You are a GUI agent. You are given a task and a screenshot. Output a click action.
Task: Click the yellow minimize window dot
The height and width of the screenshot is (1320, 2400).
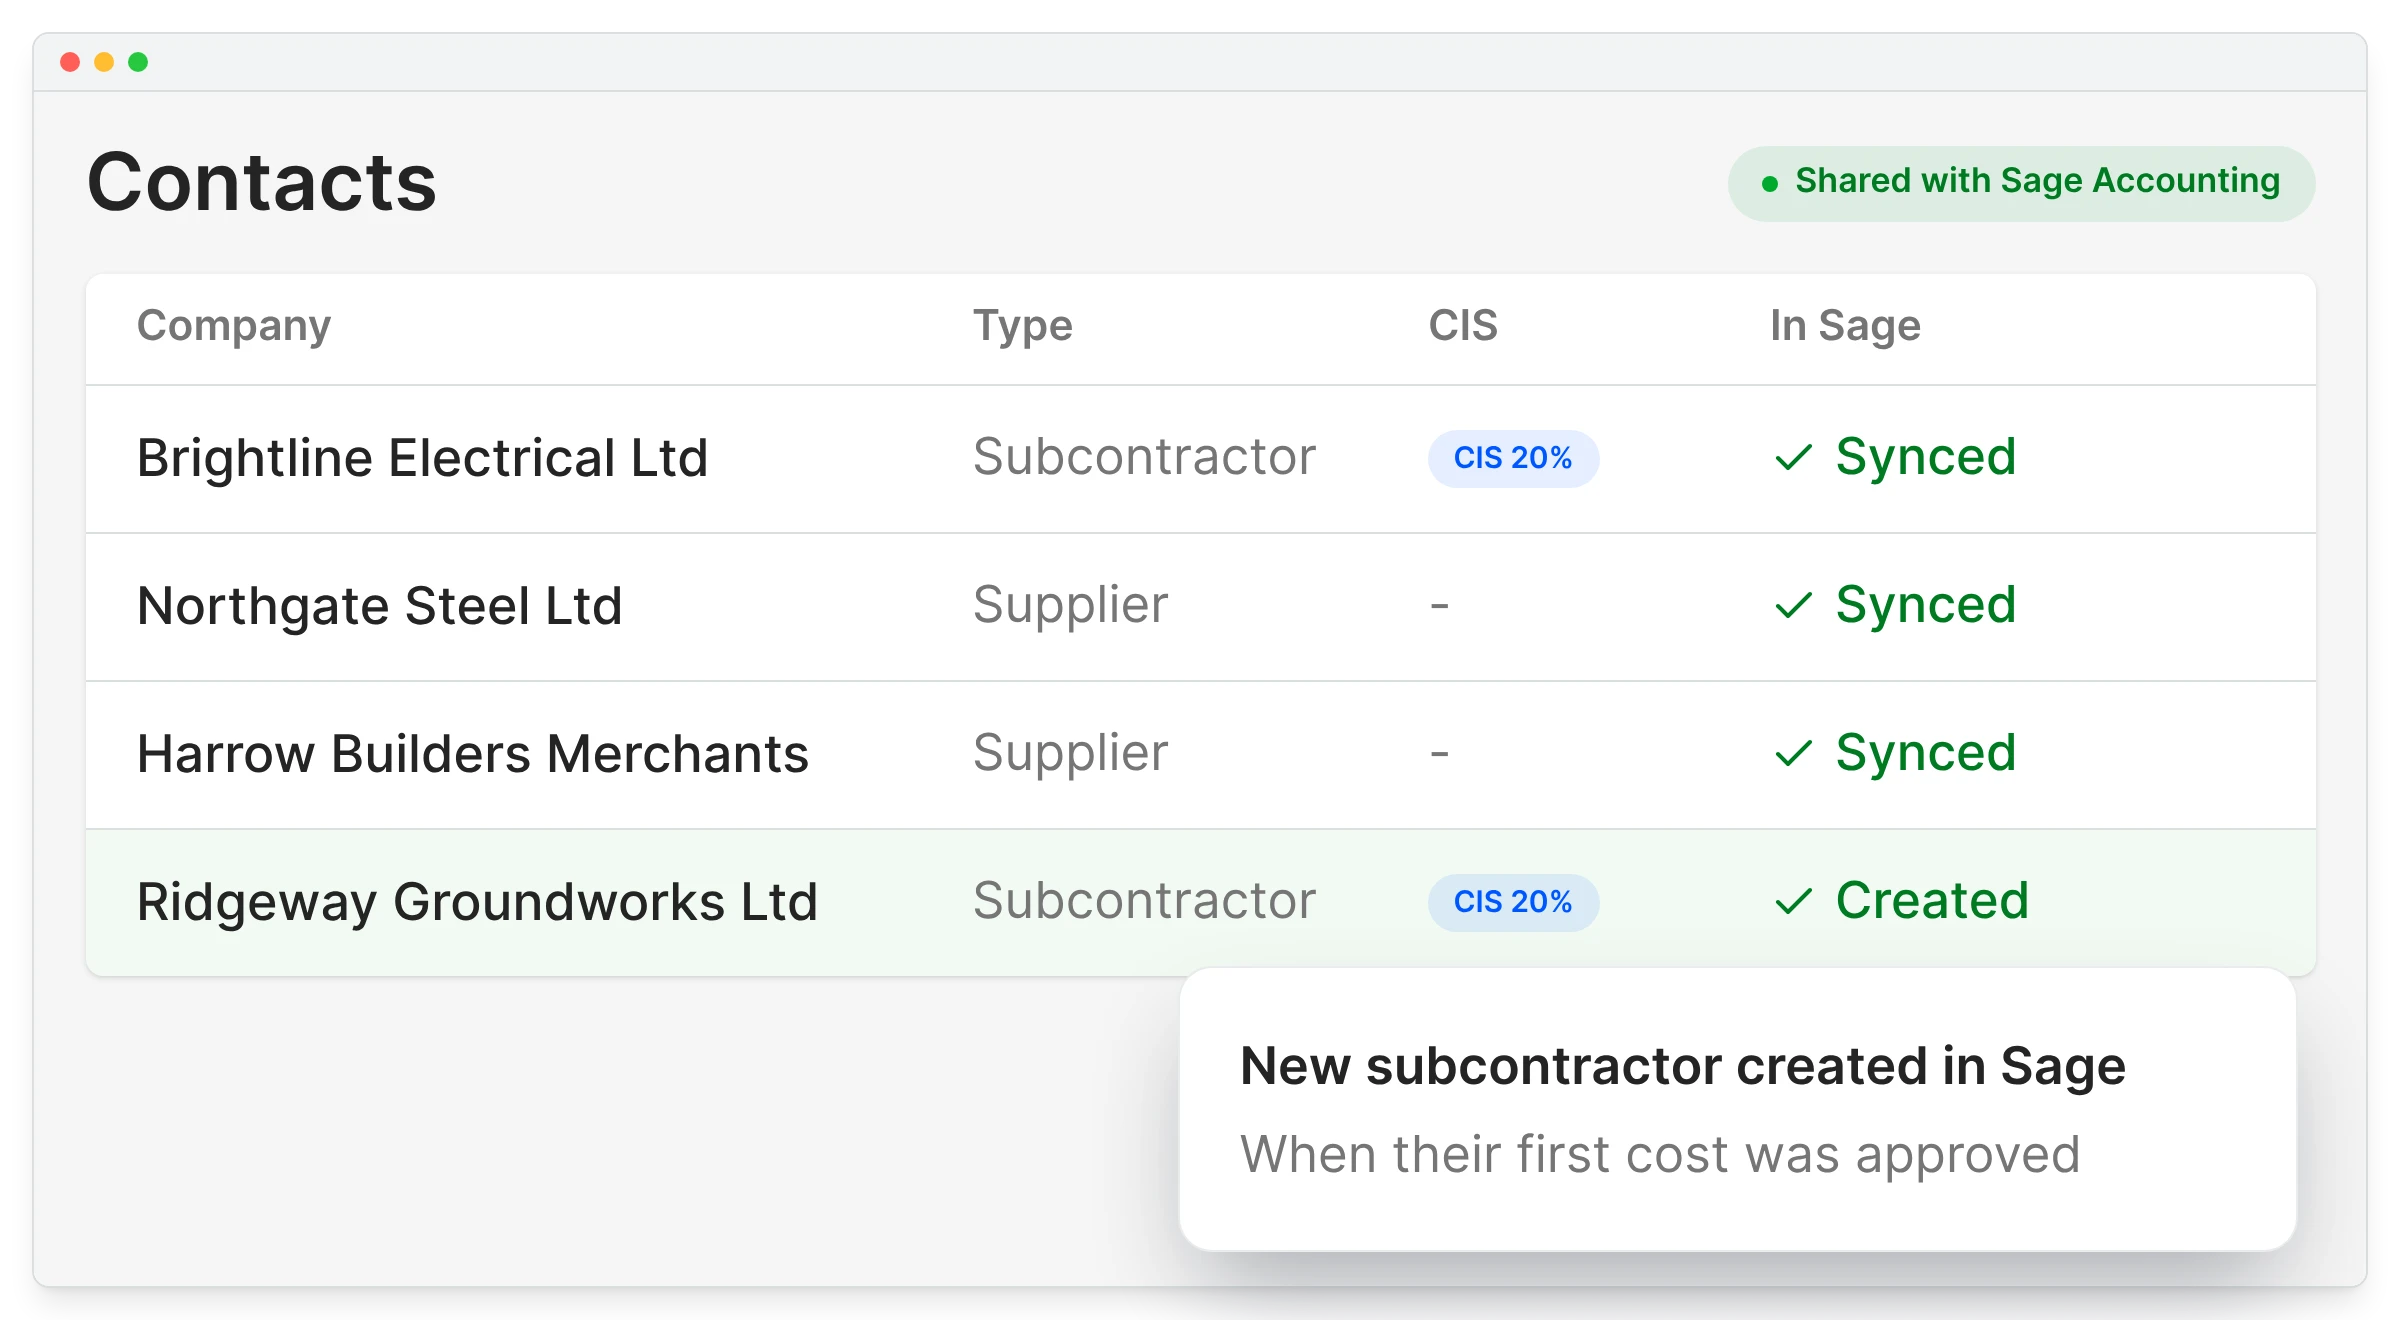104,62
